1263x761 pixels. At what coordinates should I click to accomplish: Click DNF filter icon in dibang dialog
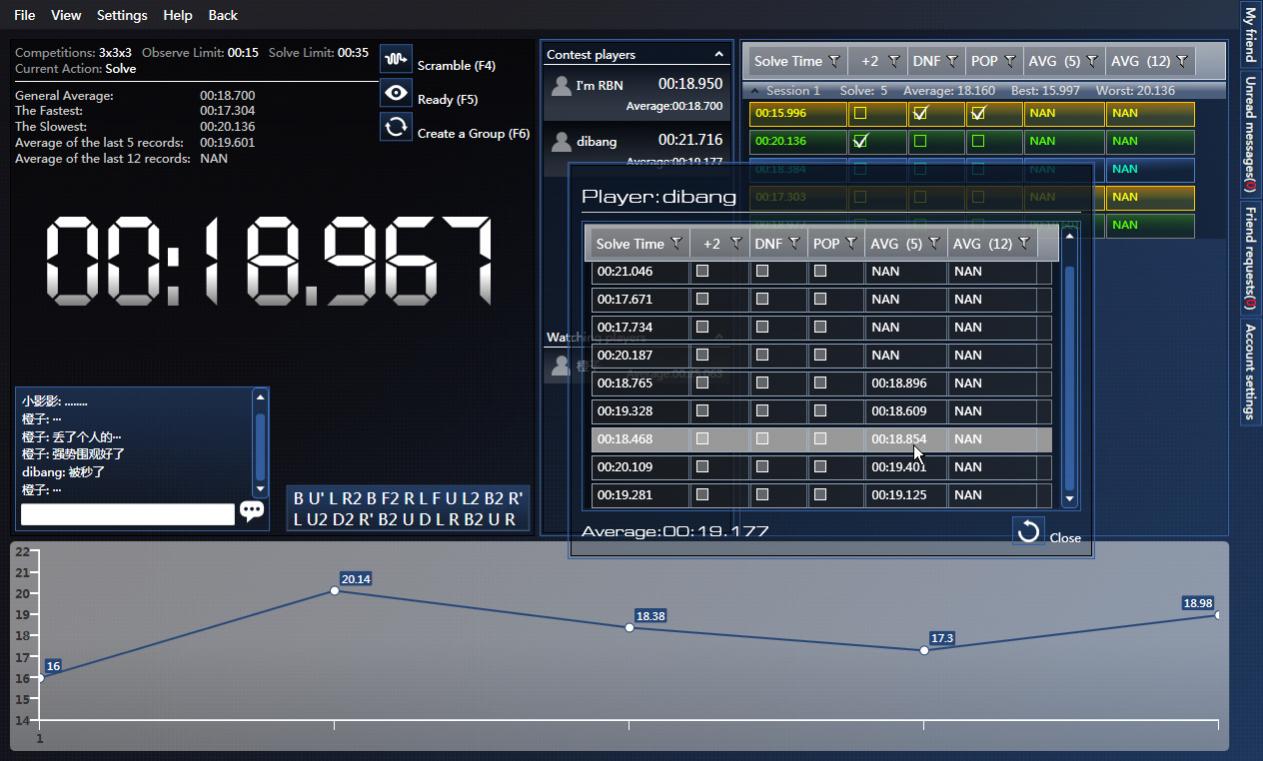794,243
